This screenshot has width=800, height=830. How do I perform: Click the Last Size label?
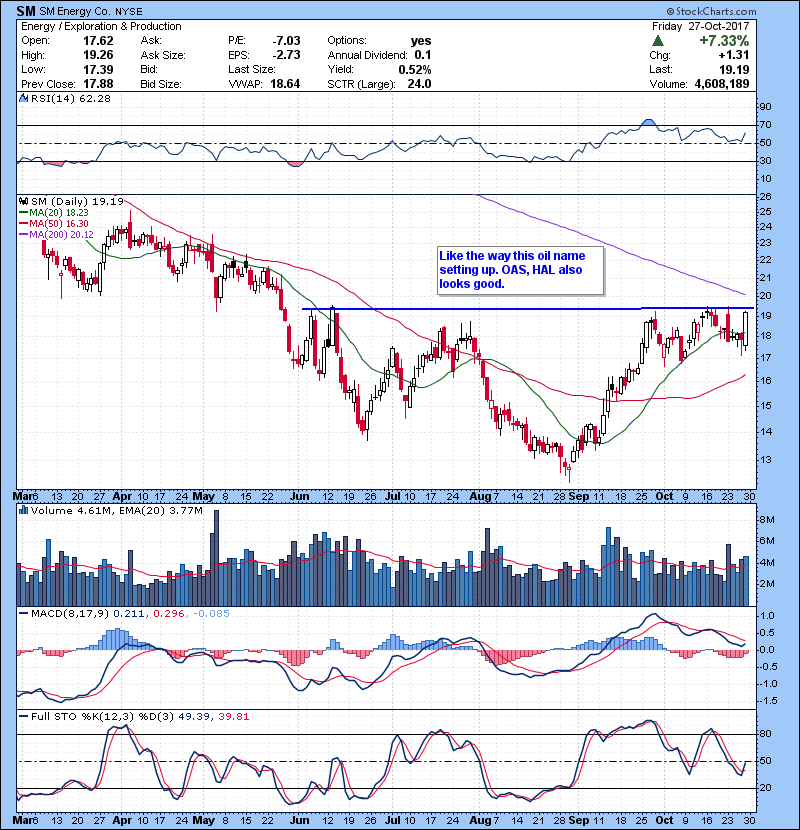(x=252, y=69)
